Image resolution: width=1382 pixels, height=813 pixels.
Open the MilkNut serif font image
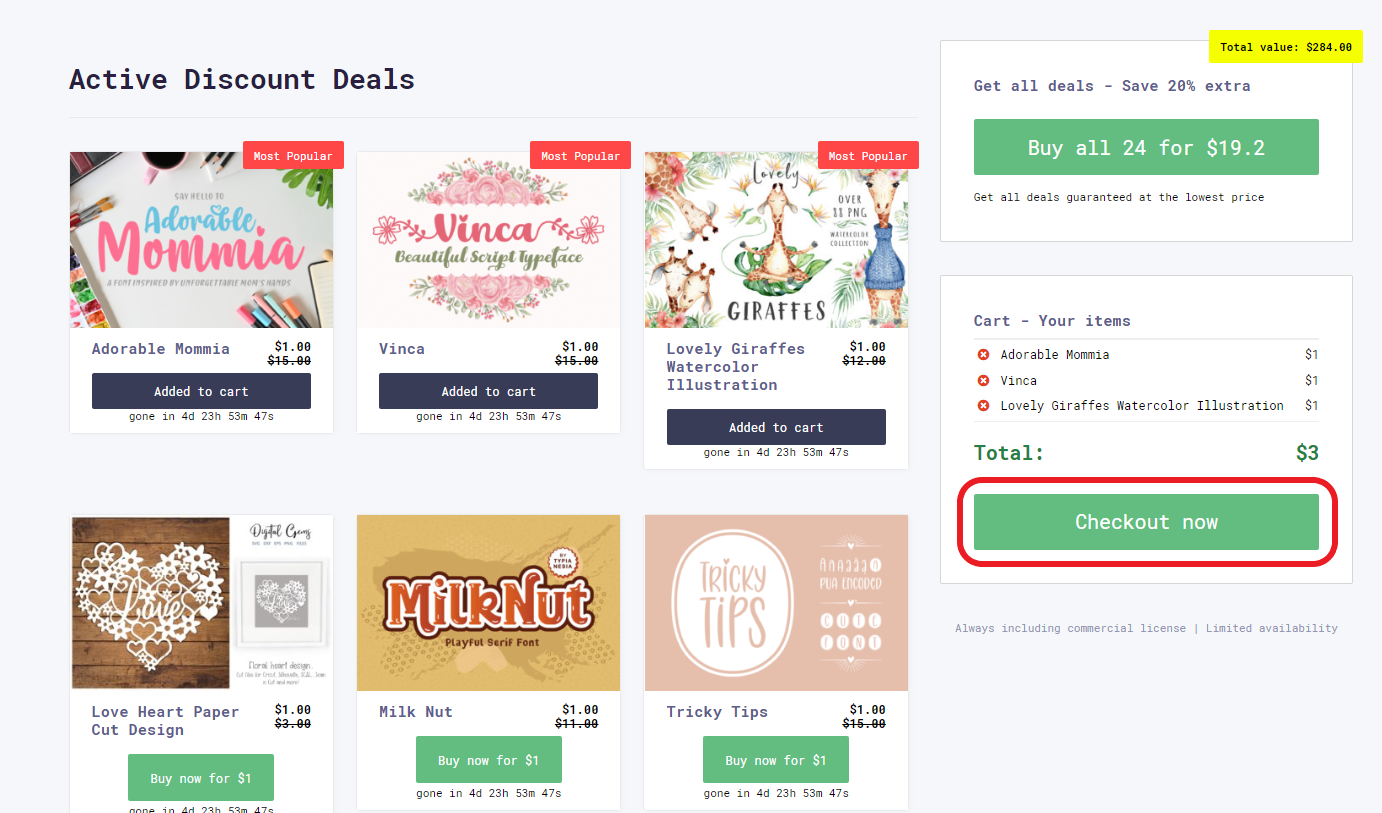pyautogui.click(x=488, y=603)
